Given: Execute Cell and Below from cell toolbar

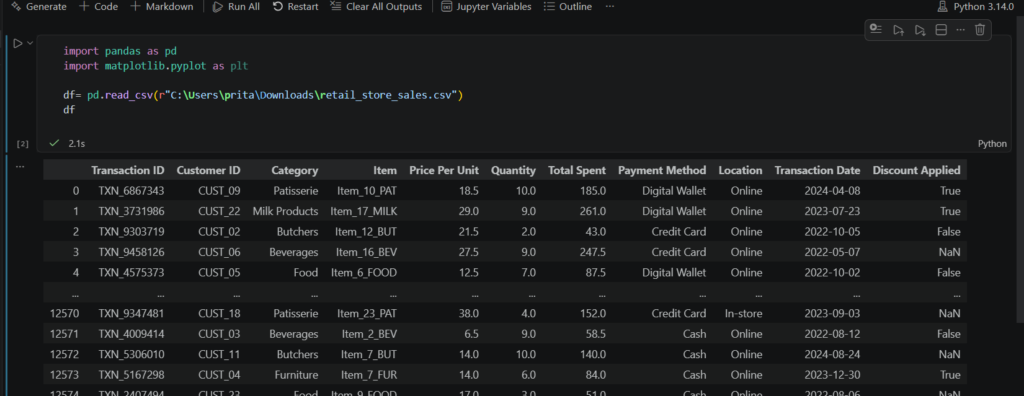Looking at the screenshot, I should coord(920,29).
